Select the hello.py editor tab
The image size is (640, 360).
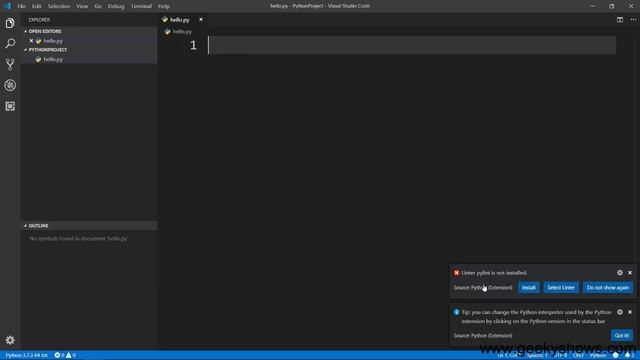click(x=180, y=20)
